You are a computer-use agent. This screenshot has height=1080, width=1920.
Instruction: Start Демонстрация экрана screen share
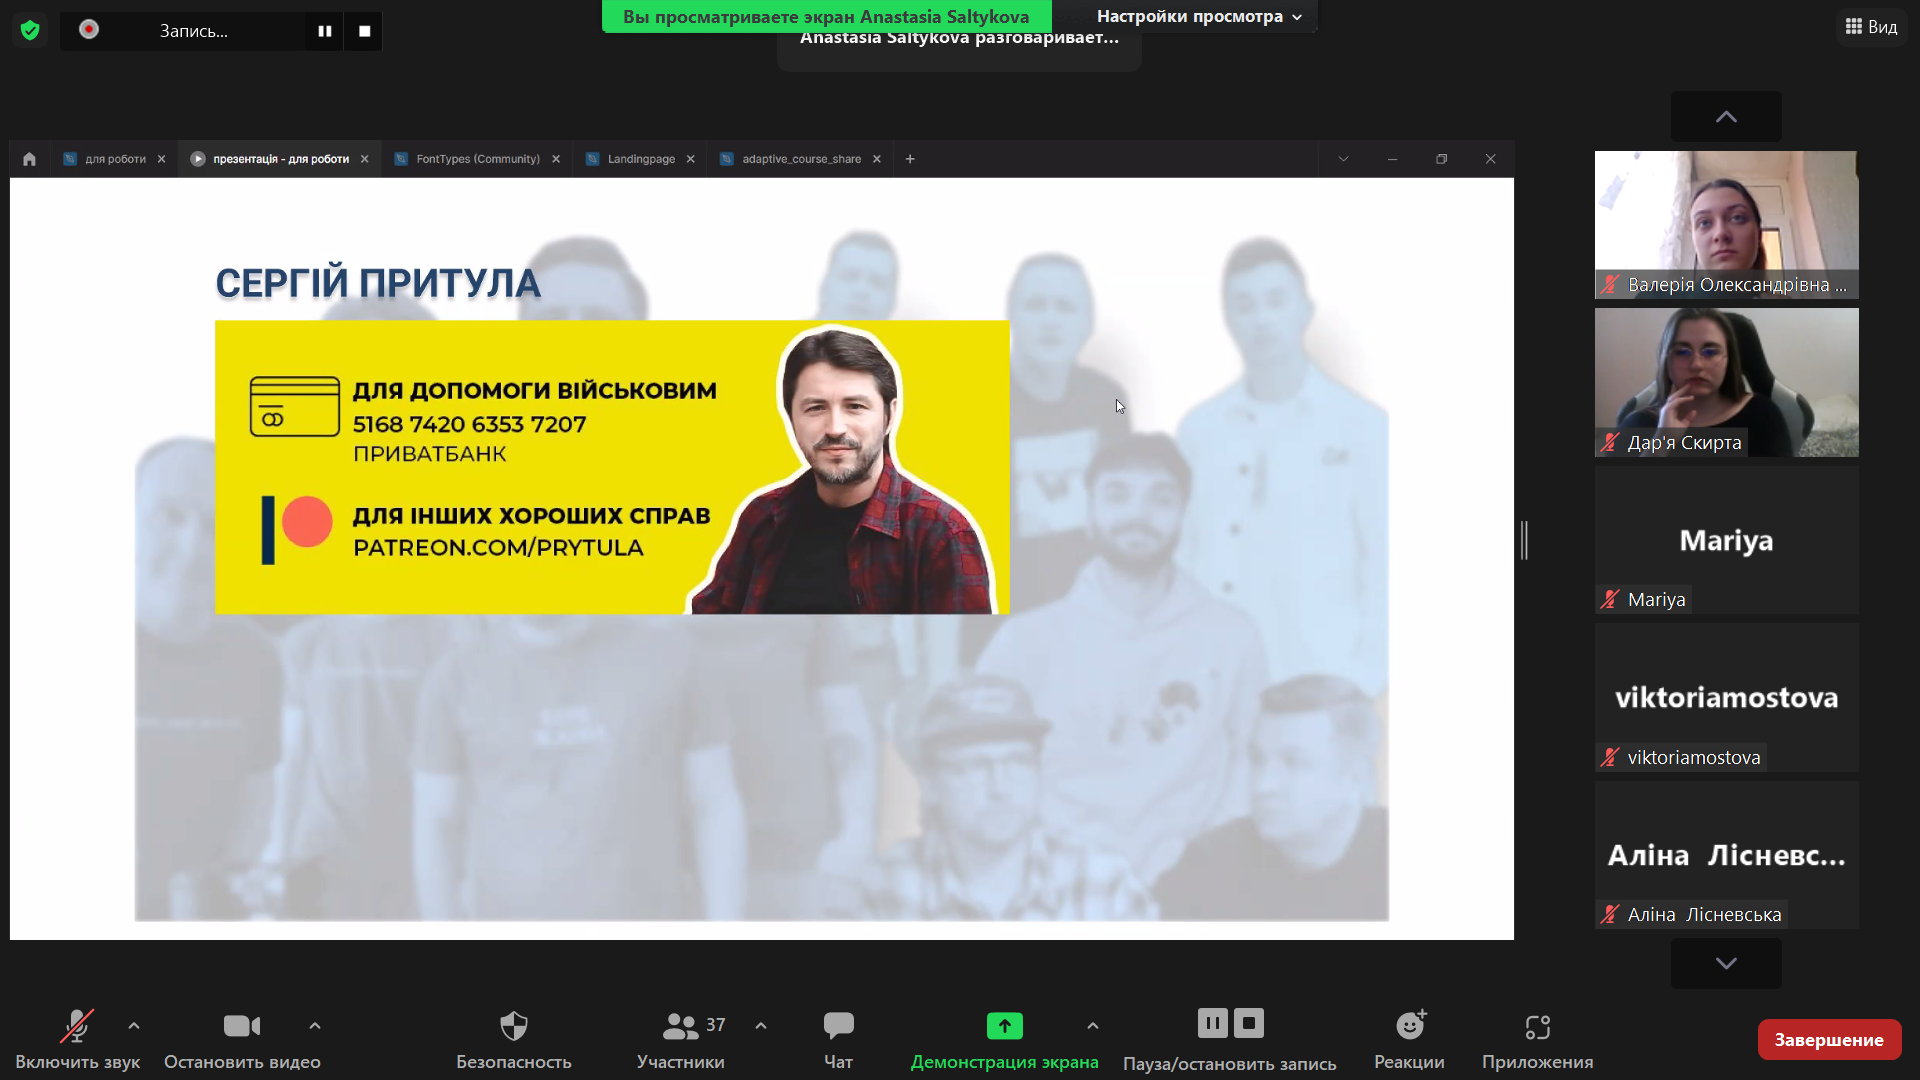pos(1004,1040)
